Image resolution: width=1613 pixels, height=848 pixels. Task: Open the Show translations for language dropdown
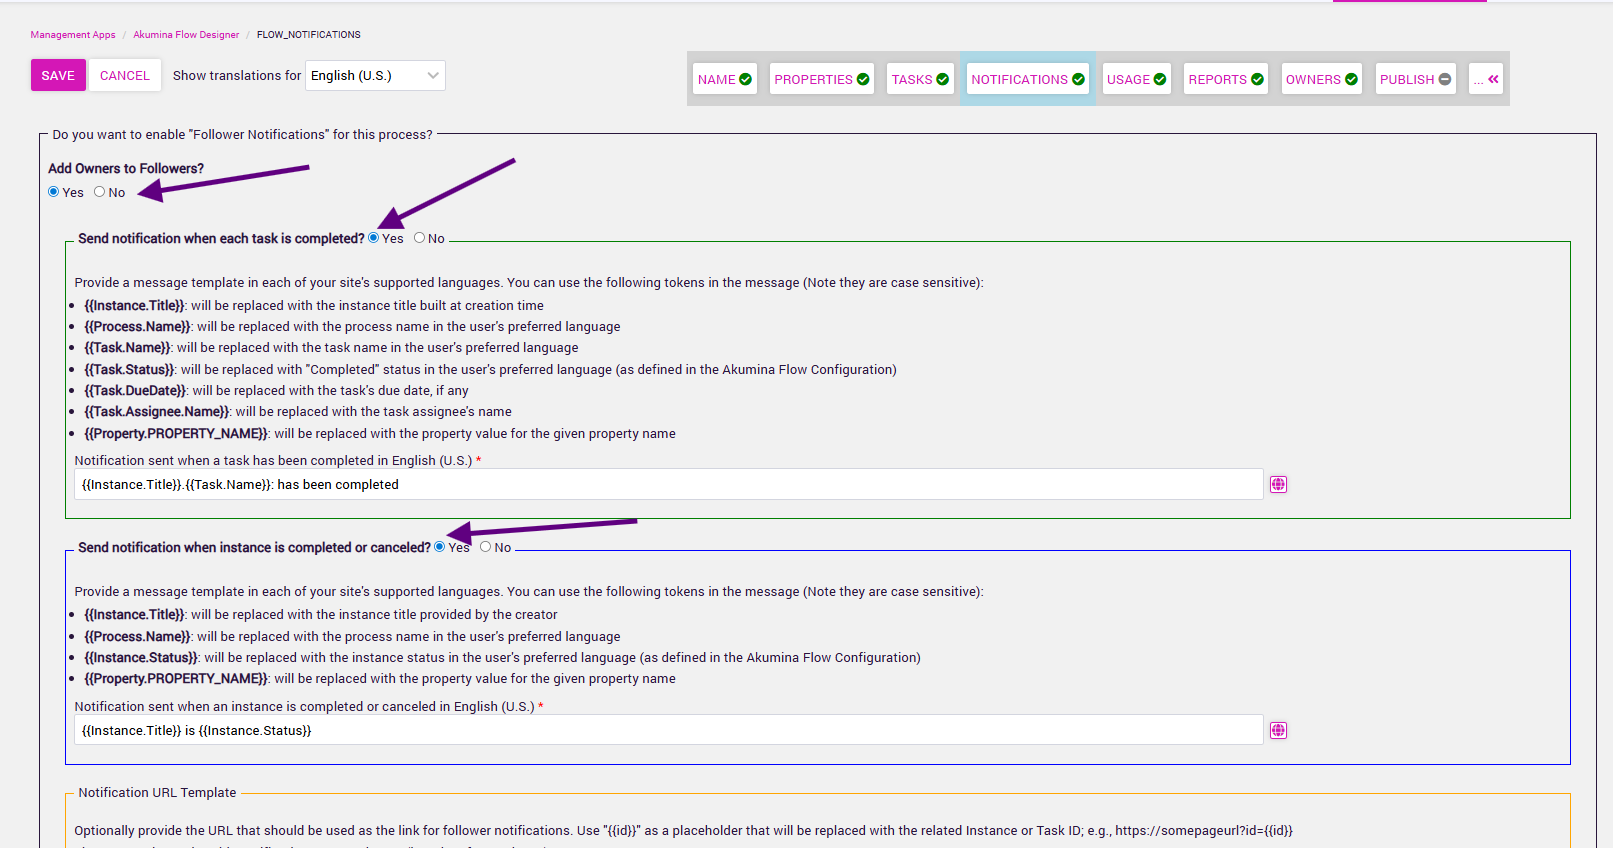click(375, 75)
